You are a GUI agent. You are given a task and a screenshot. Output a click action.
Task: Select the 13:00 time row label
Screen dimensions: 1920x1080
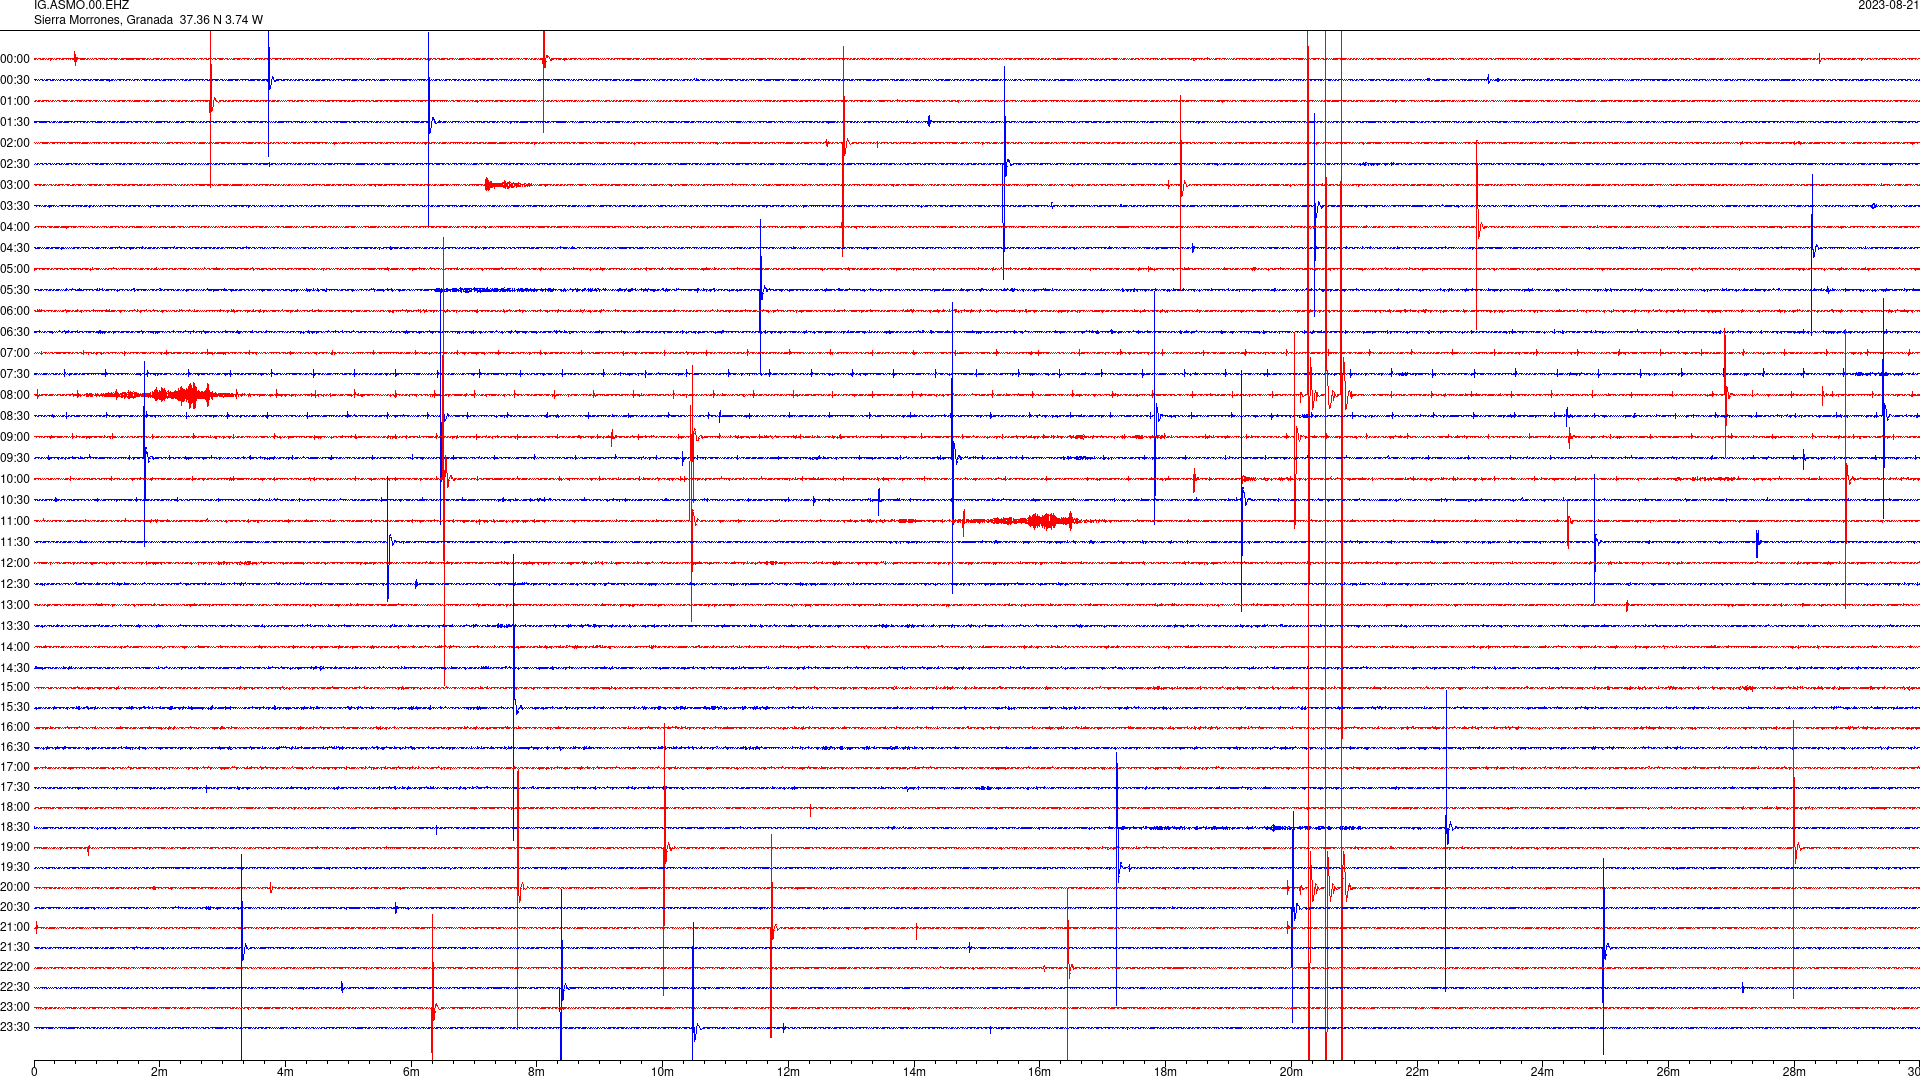click(15, 605)
